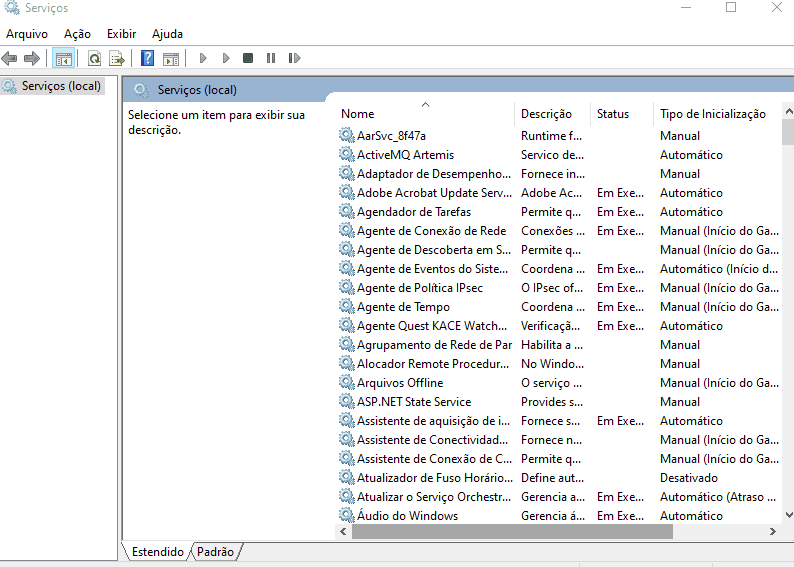Select the Adaptador de Desempenho service name
Screen dimensions: 794x567
(433, 174)
